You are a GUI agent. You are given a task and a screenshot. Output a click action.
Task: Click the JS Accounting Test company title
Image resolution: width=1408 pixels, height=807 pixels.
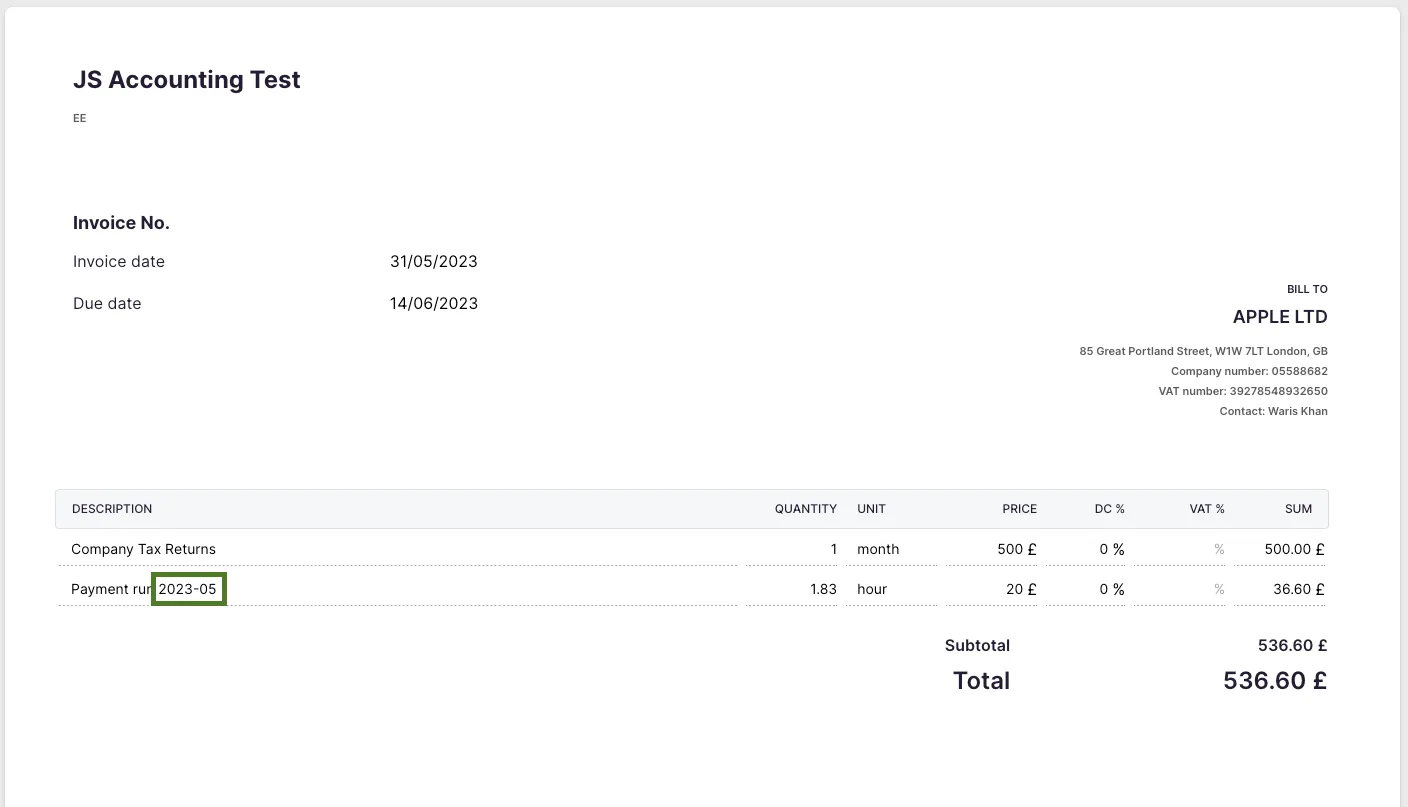(187, 80)
